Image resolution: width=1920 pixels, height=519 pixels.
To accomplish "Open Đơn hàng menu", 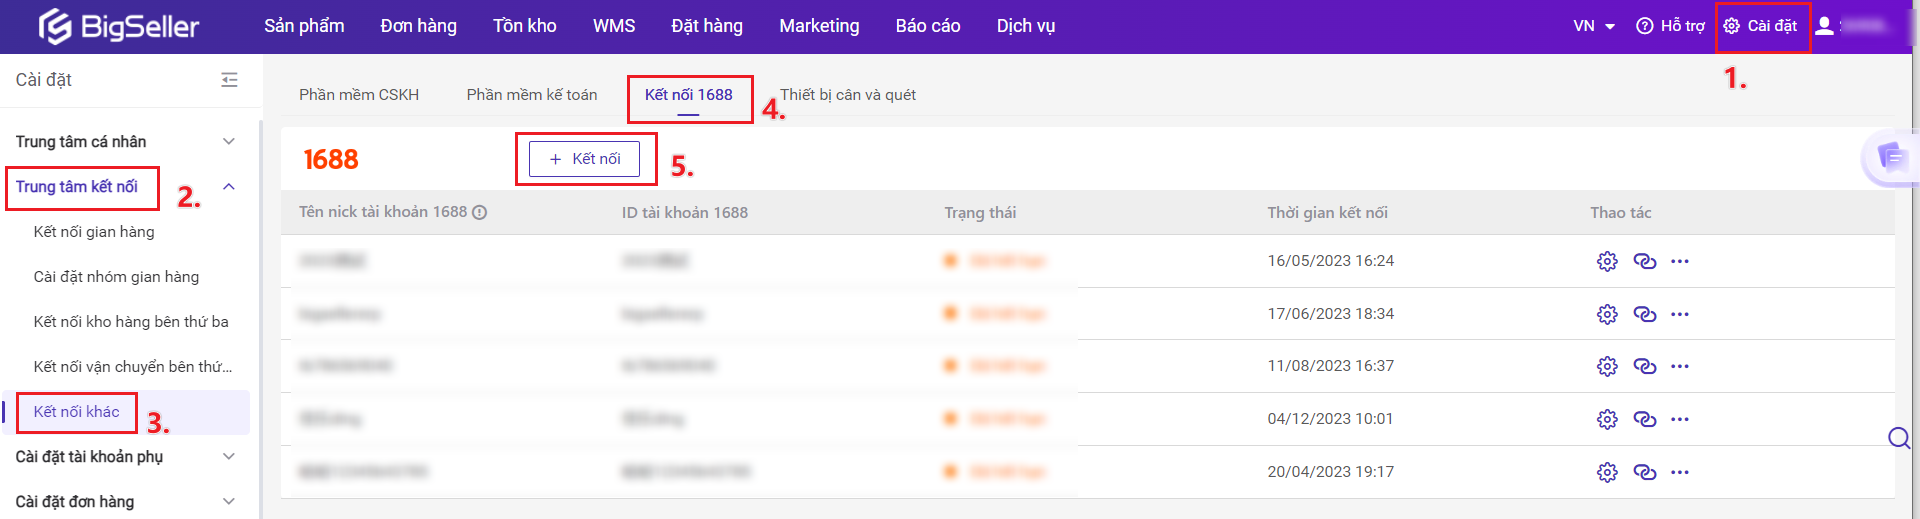I will pyautogui.click(x=418, y=26).
